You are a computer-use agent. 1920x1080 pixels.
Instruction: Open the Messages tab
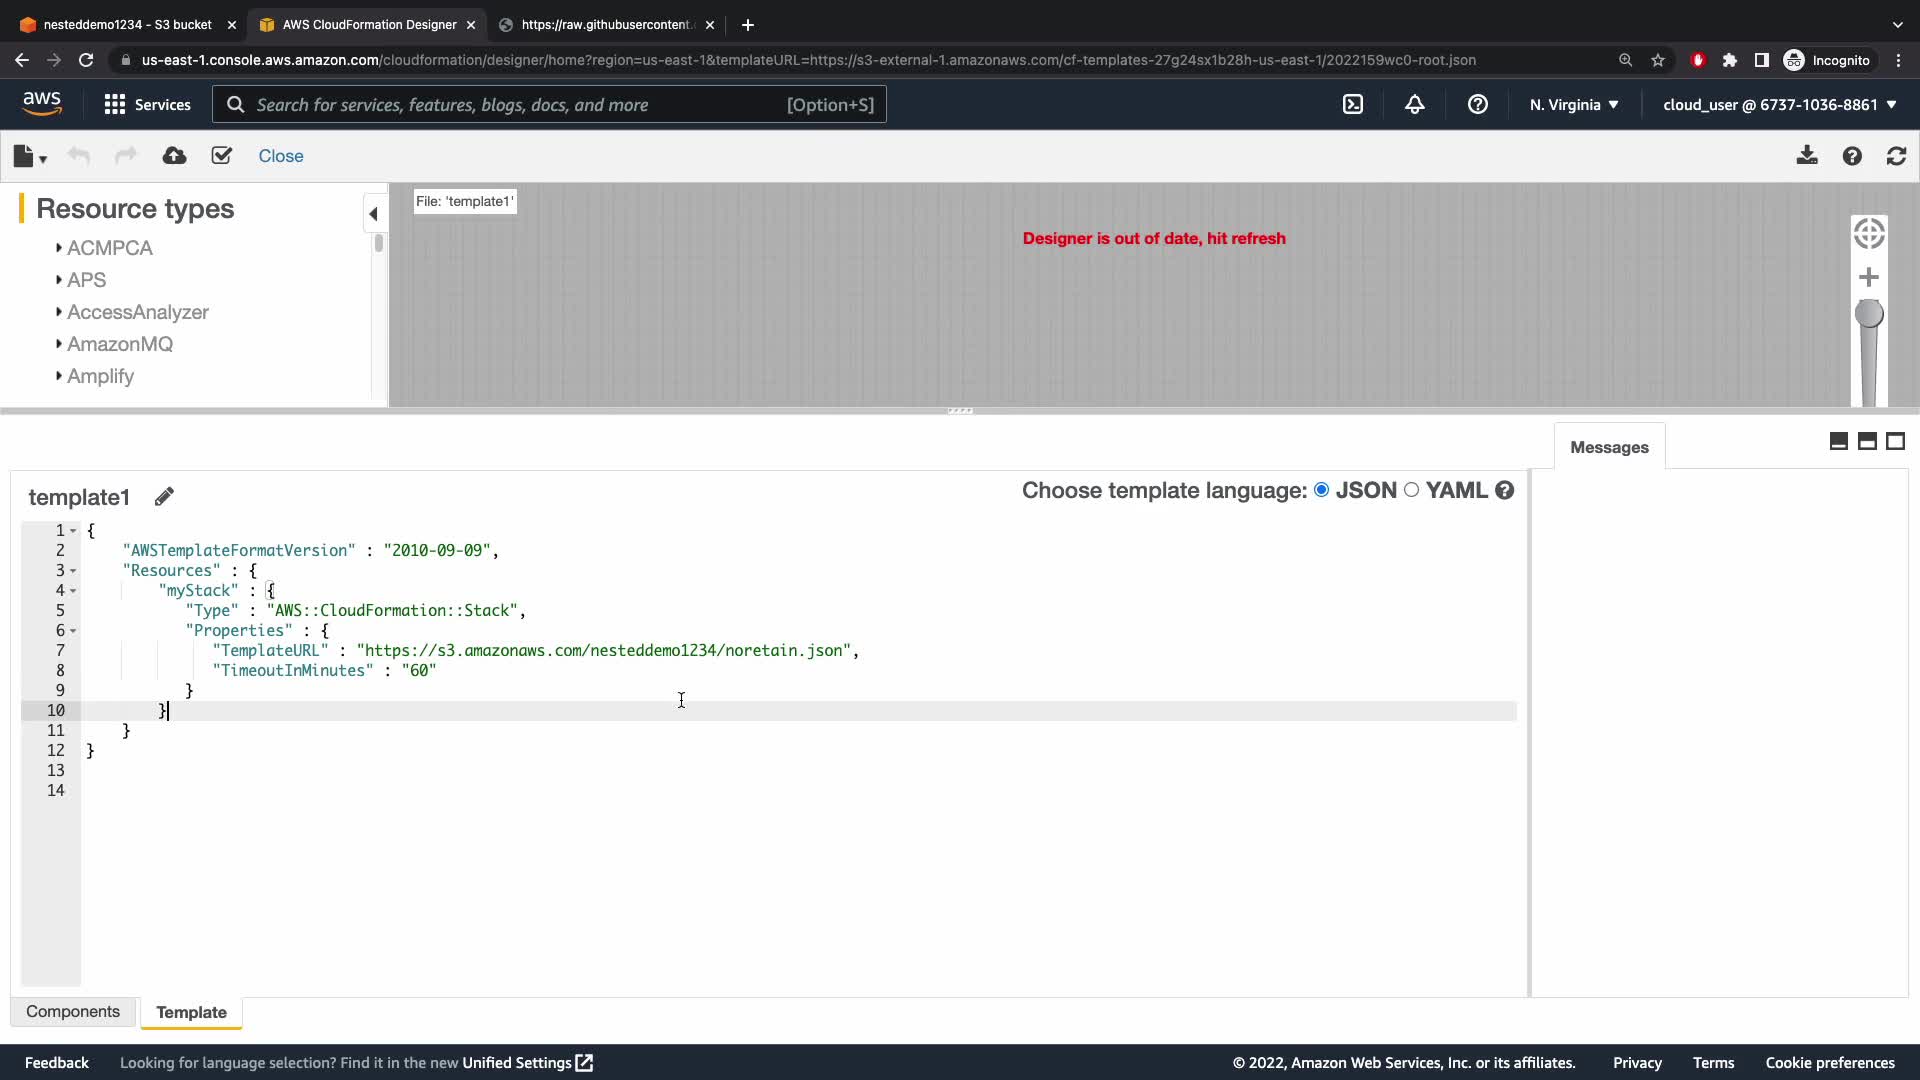click(x=1608, y=447)
